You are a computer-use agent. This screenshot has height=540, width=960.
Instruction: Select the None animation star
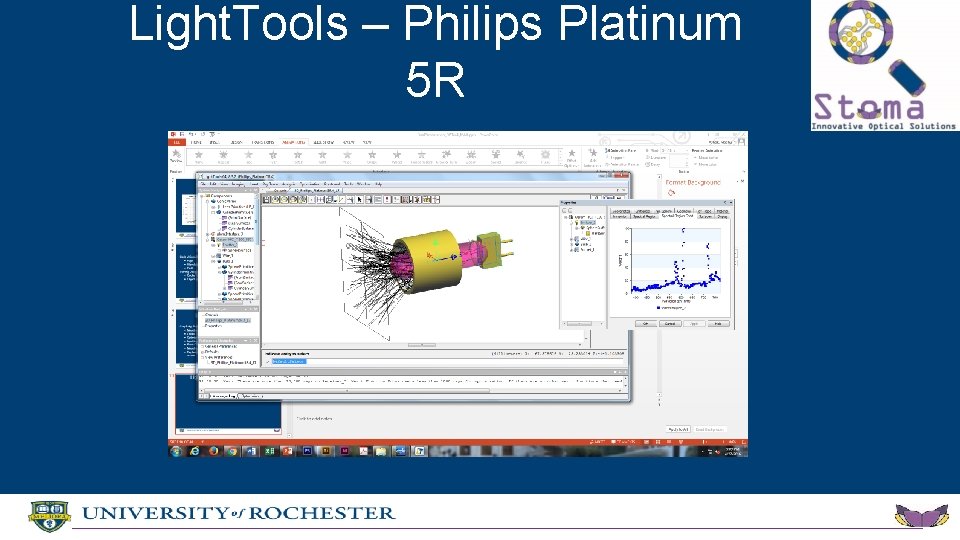(x=198, y=156)
